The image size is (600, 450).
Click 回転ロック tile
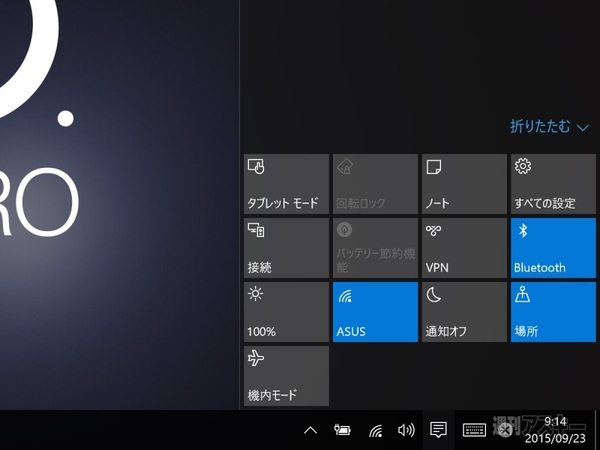pos(375,184)
